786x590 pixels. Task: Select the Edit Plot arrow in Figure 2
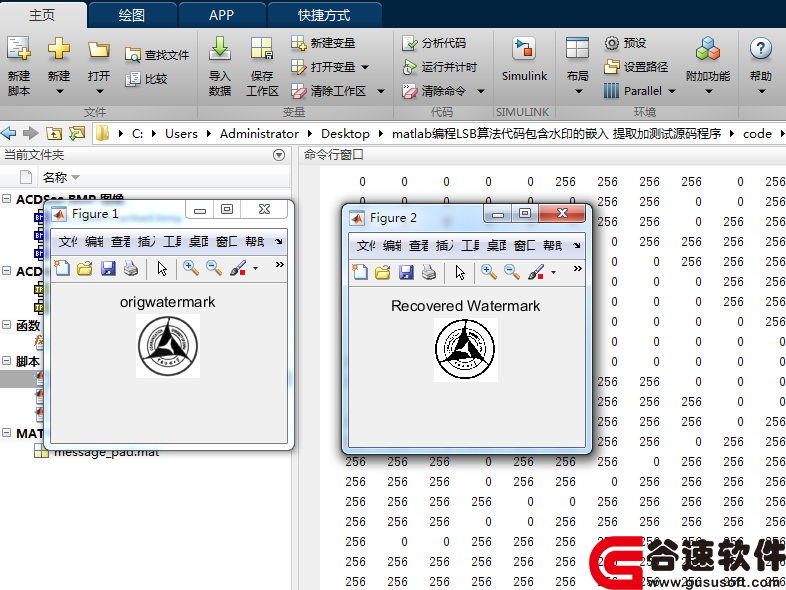[x=460, y=273]
